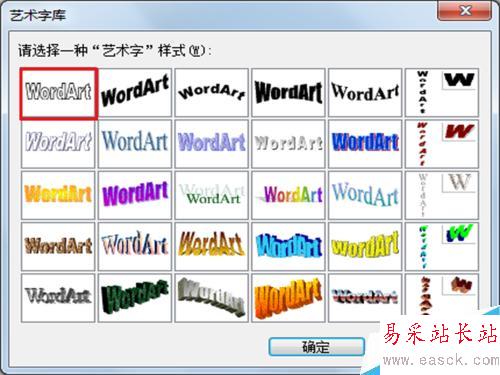
Task: Select the dark green 3D block WordArt
Action: click(135, 298)
